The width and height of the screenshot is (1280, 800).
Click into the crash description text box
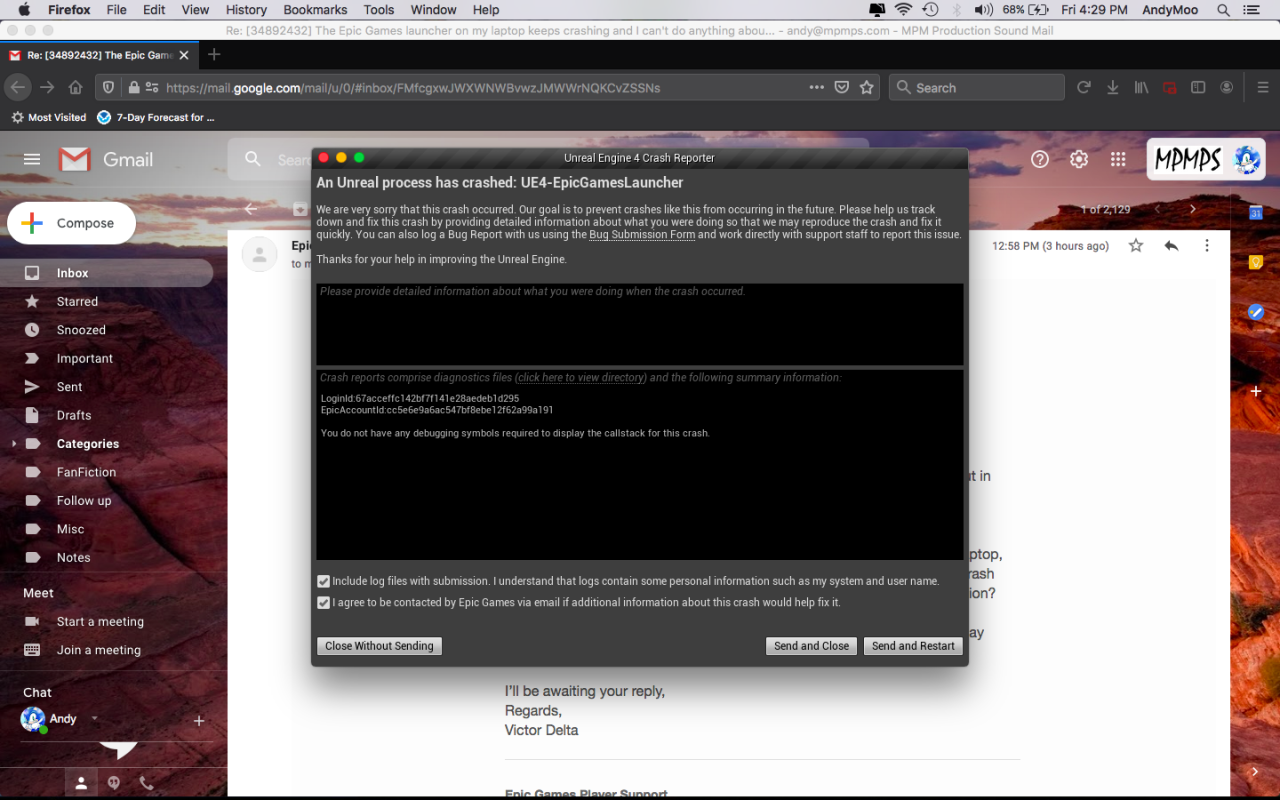click(x=640, y=324)
